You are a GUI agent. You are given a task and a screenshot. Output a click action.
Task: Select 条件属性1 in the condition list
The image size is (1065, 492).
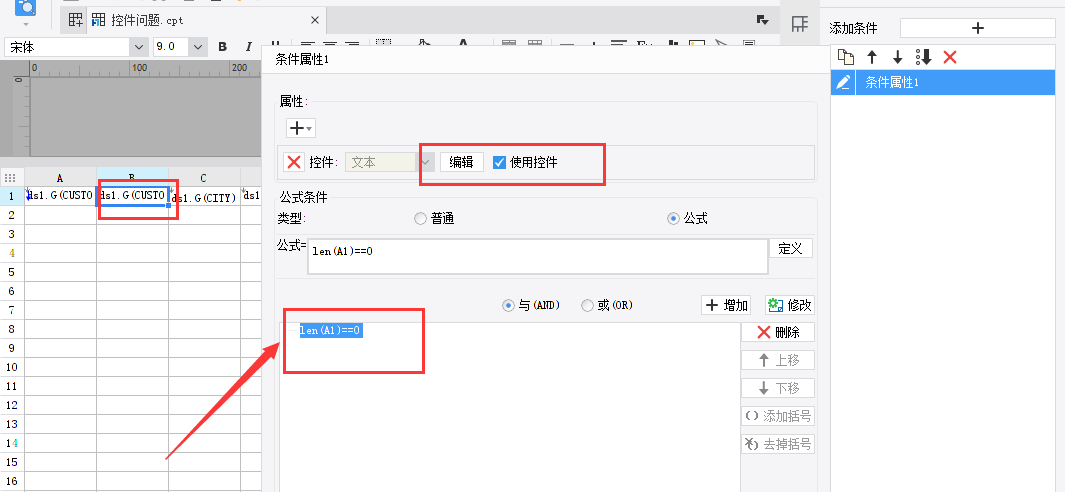(x=955, y=83)
